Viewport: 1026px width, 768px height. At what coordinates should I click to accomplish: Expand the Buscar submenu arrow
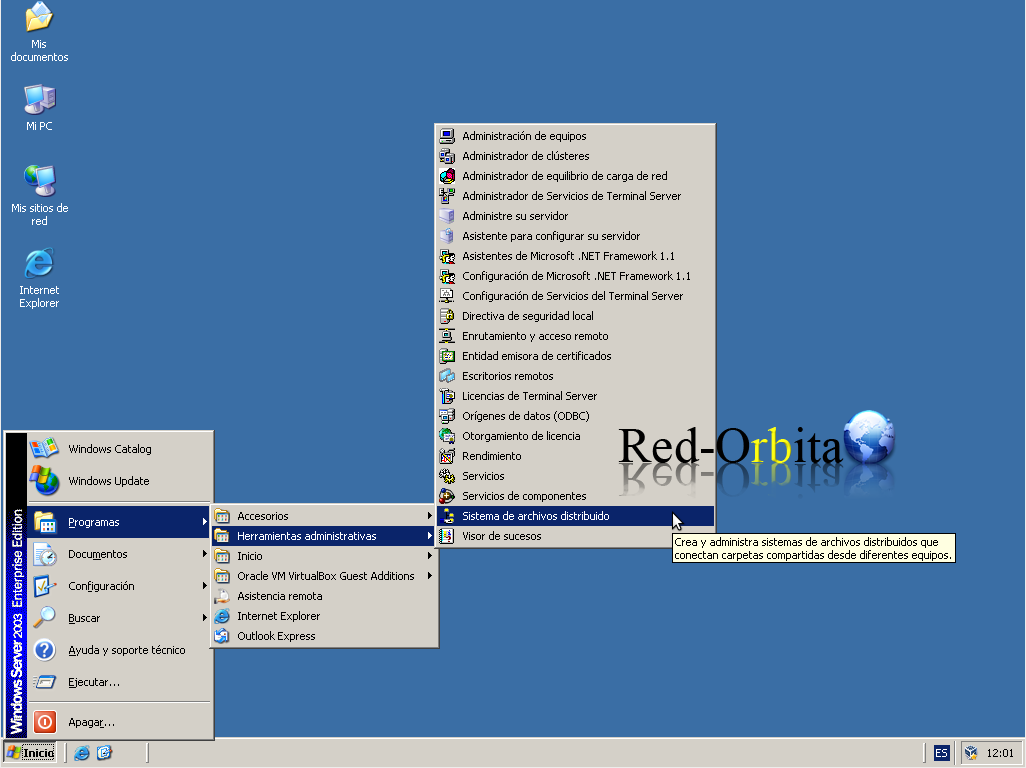point(205,618)
